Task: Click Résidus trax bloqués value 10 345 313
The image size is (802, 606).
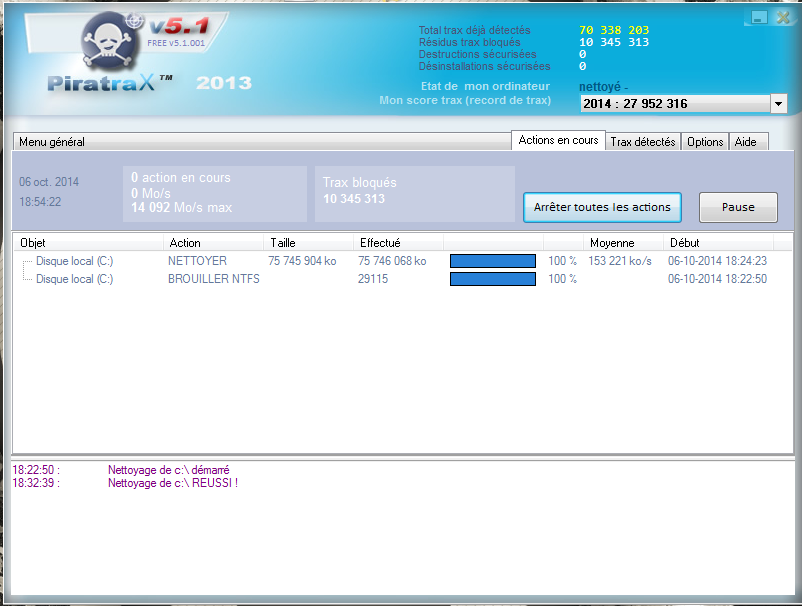Action: coord(614,42)
